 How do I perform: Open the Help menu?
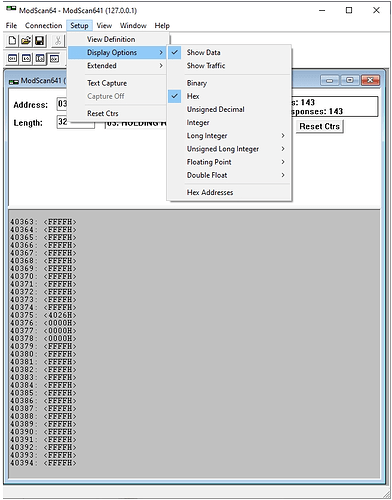point(162,26)
